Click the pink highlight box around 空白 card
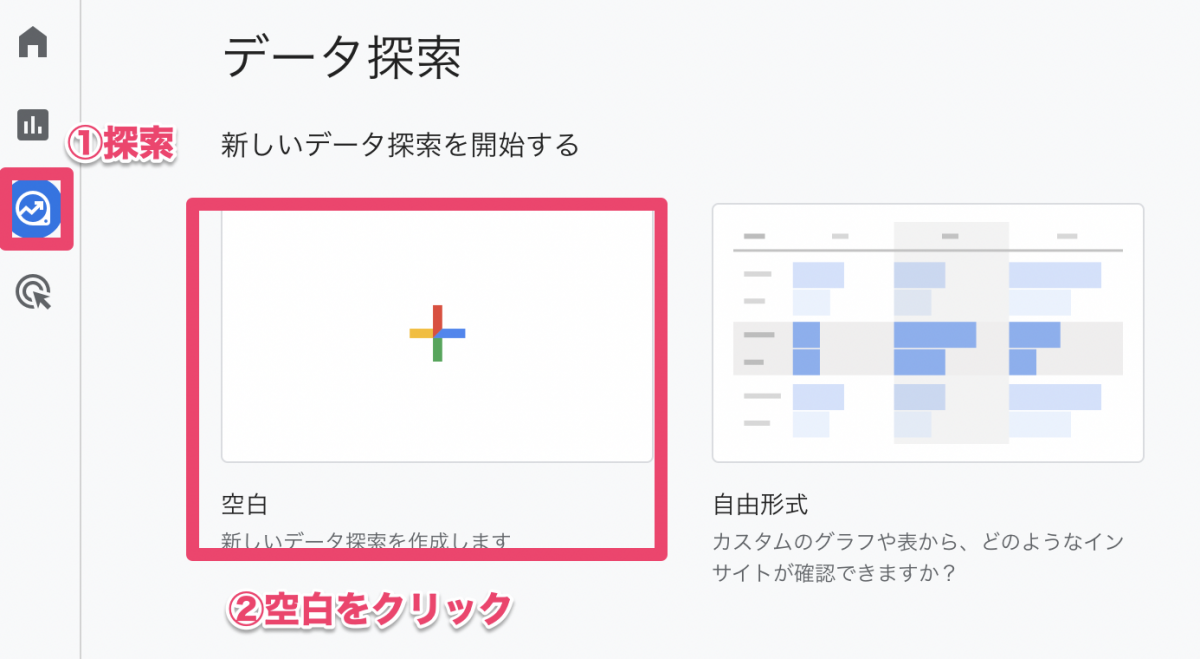Viewport: 1200px width, 659px height. coord(427,203)
